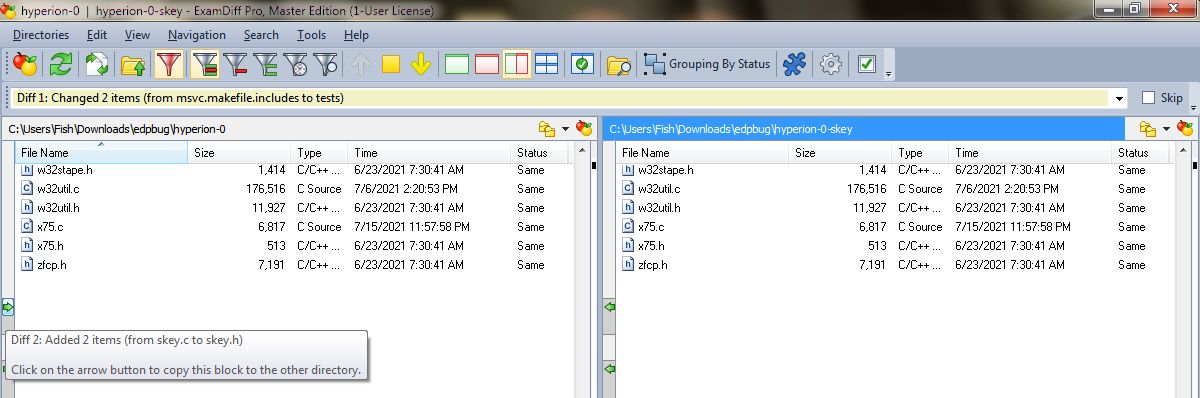This screenshot has width=1200, height=398.
Task: Click right pane browse folder icon
Action: (1147, 129)
